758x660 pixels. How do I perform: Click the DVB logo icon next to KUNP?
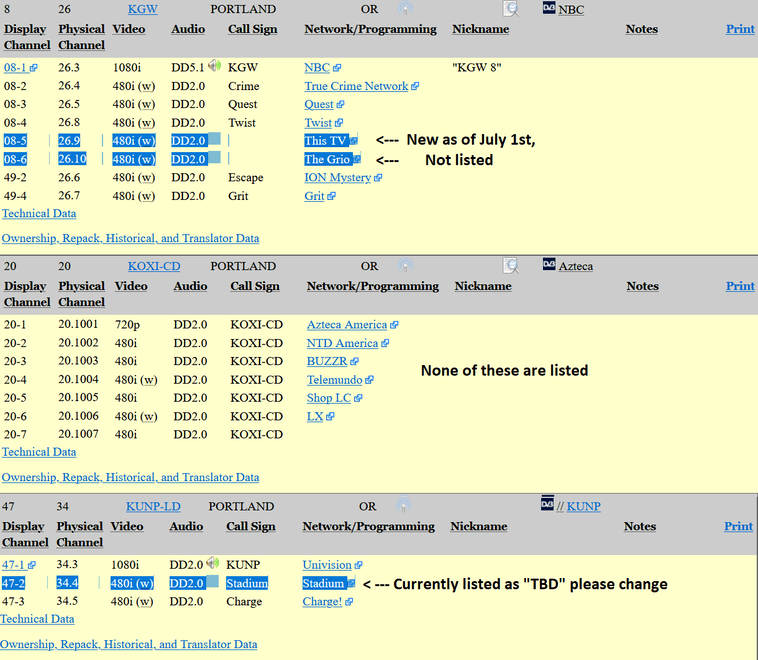(x=547, y=503)
